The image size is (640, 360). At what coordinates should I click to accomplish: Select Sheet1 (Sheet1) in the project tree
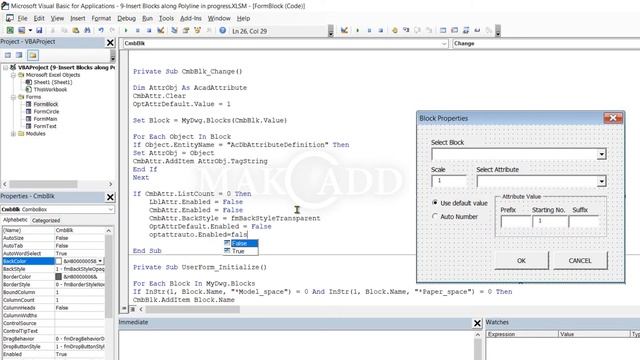click(x=53, y=82)
